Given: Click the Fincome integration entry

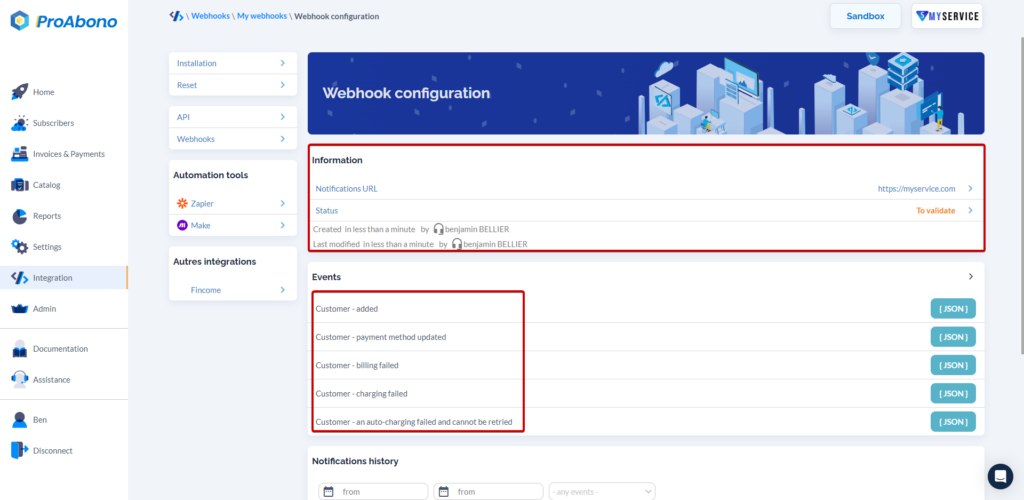Looking at the screenshot, I should [232, 290].
